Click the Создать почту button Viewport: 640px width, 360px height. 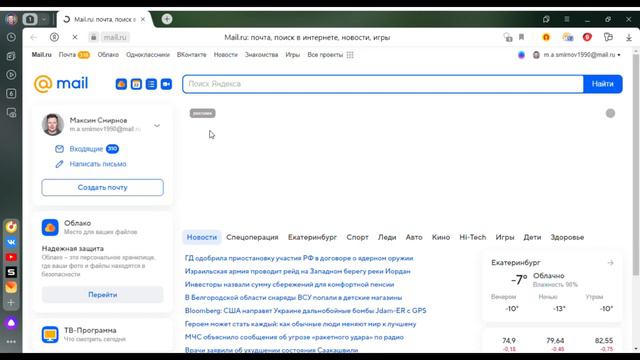coord(102,187)
